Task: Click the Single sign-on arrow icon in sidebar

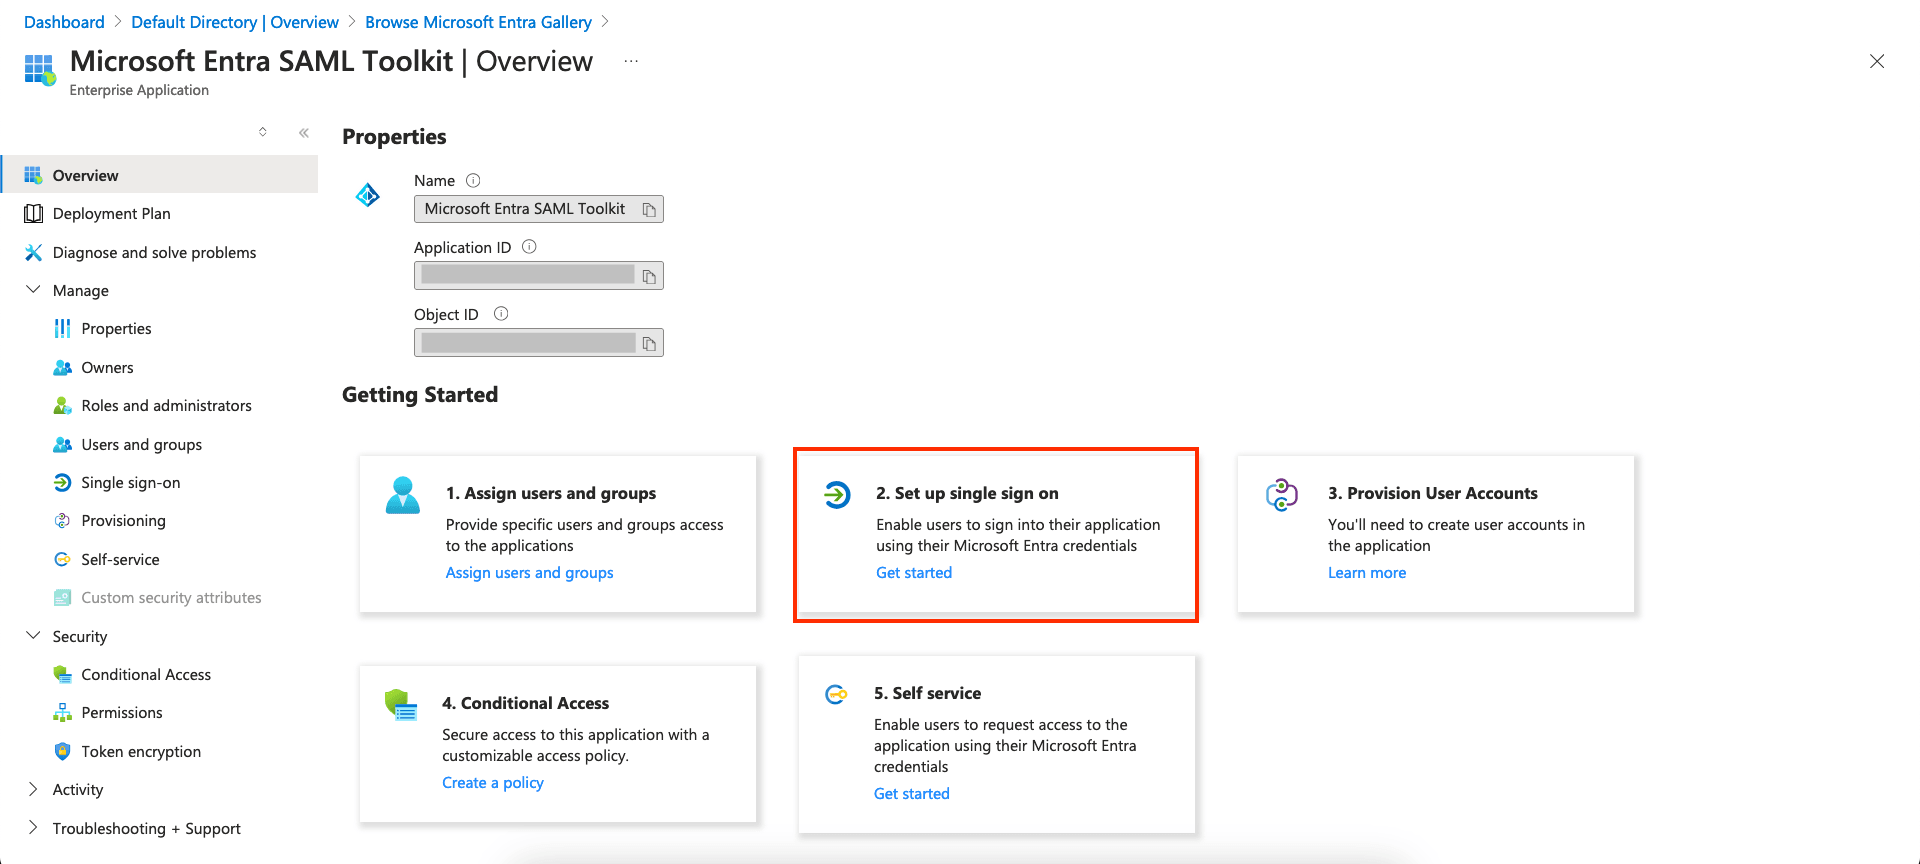Action: click(x=62, y=483)
